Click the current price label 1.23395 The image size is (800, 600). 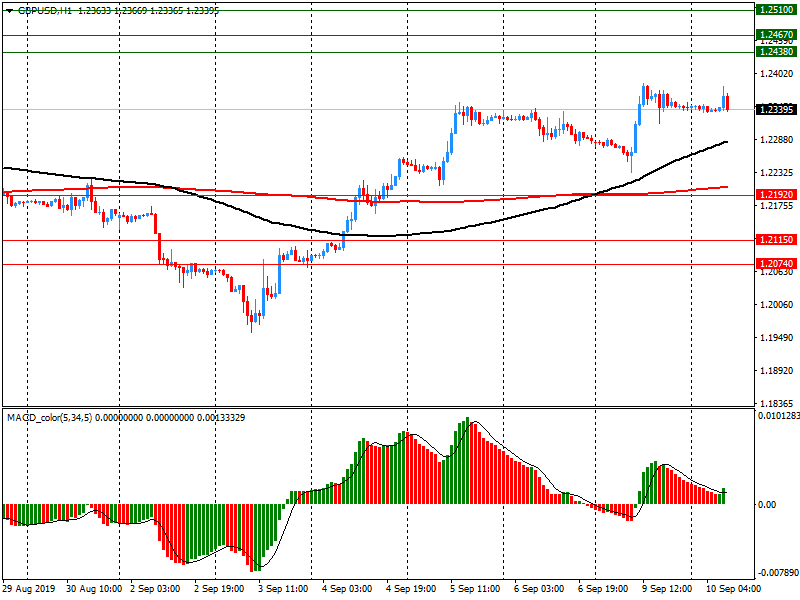pos(776,109)
